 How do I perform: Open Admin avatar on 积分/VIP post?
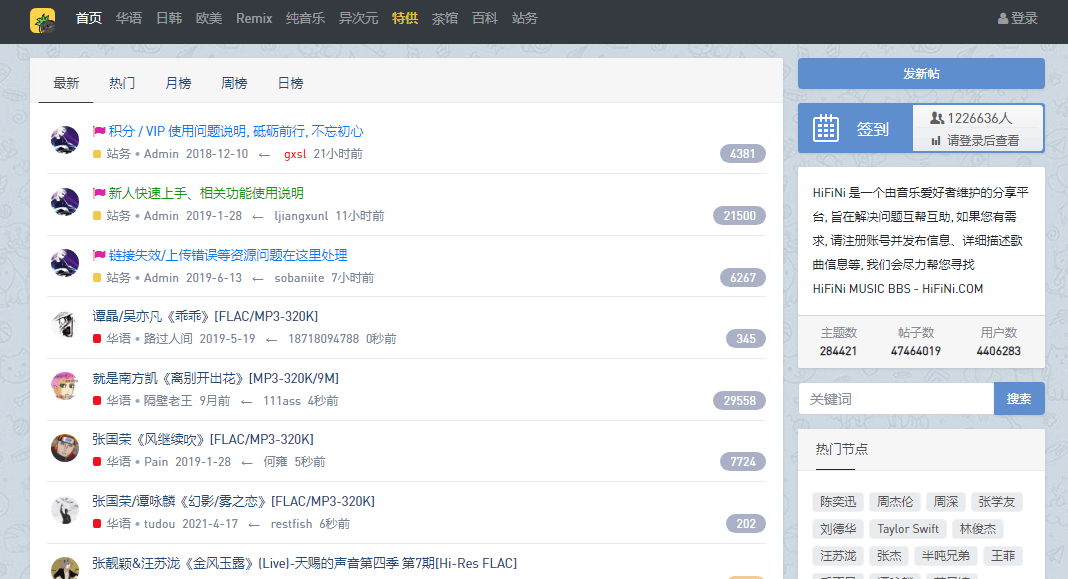coord(65,141)
